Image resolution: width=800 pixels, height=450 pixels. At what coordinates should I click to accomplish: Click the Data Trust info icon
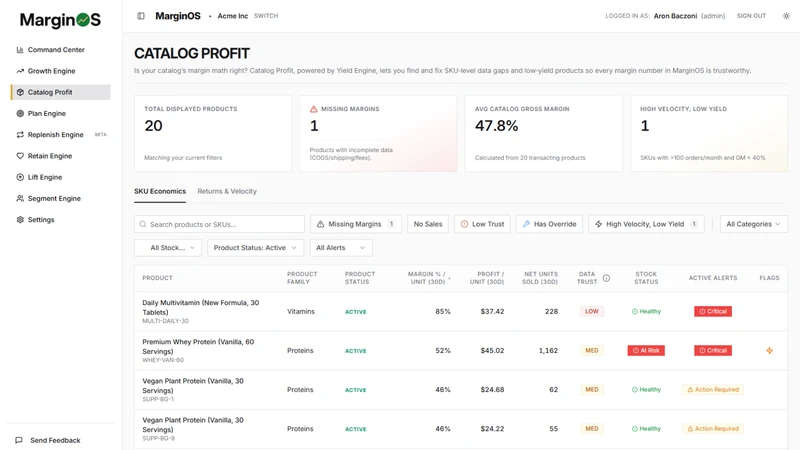pyautogui.click(x=606, y=278)
